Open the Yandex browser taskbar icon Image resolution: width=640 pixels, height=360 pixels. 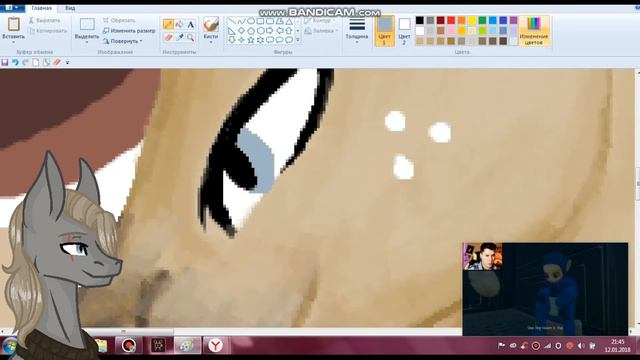click(216, 346)
